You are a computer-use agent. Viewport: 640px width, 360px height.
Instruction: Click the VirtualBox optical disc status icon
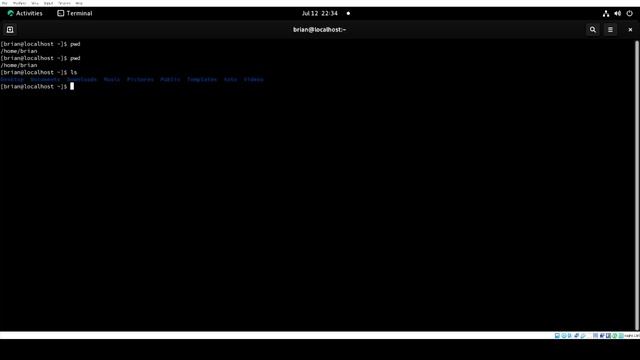(x=564, y=336)
